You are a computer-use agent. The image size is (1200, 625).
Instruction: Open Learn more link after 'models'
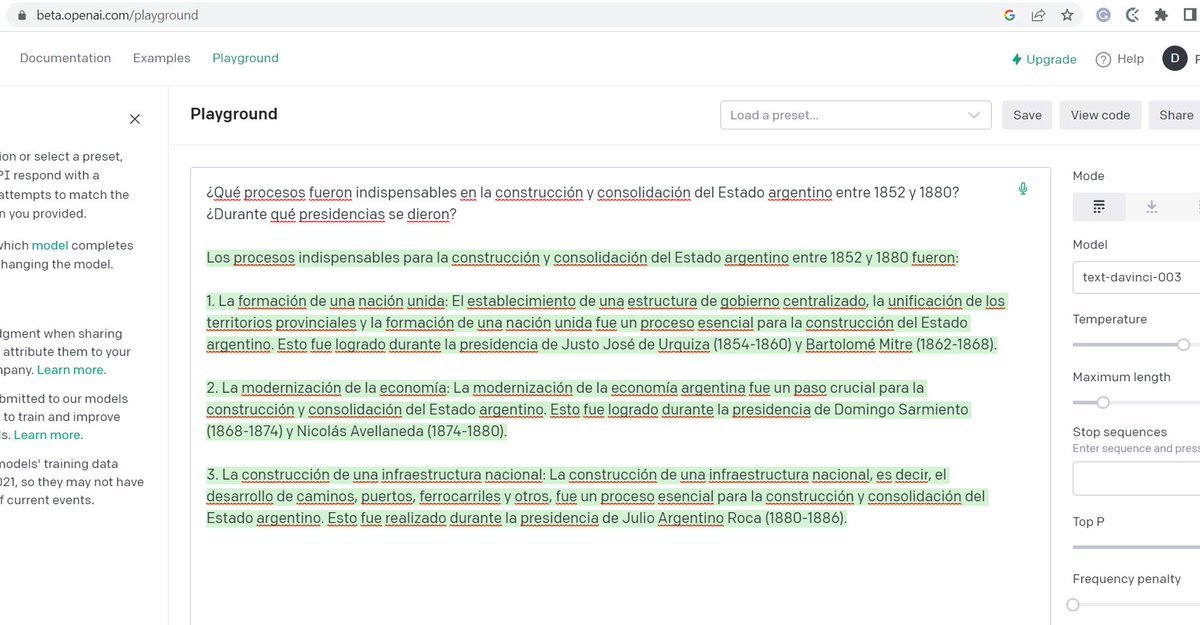(48, 435)
